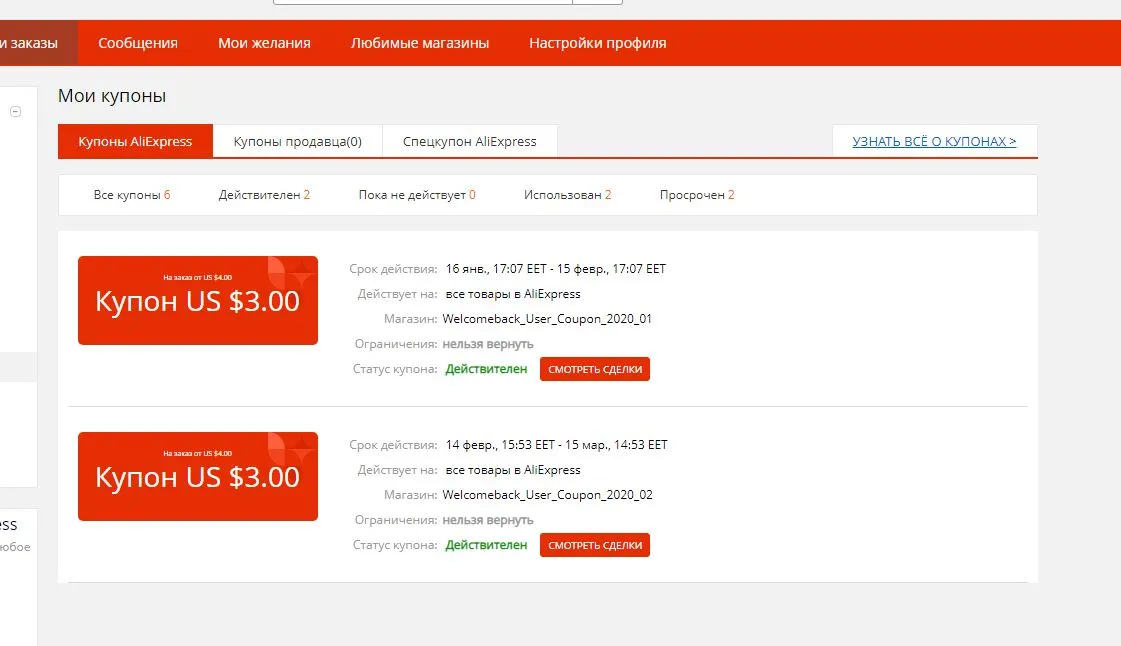
Task: Open the Сообщения menu item
Action: (138, 43)
